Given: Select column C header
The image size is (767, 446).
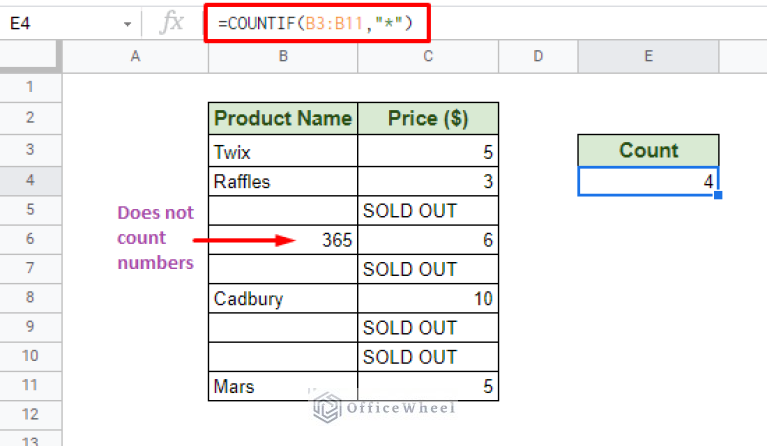Looking at the screenshot, I should click(428, 56).
